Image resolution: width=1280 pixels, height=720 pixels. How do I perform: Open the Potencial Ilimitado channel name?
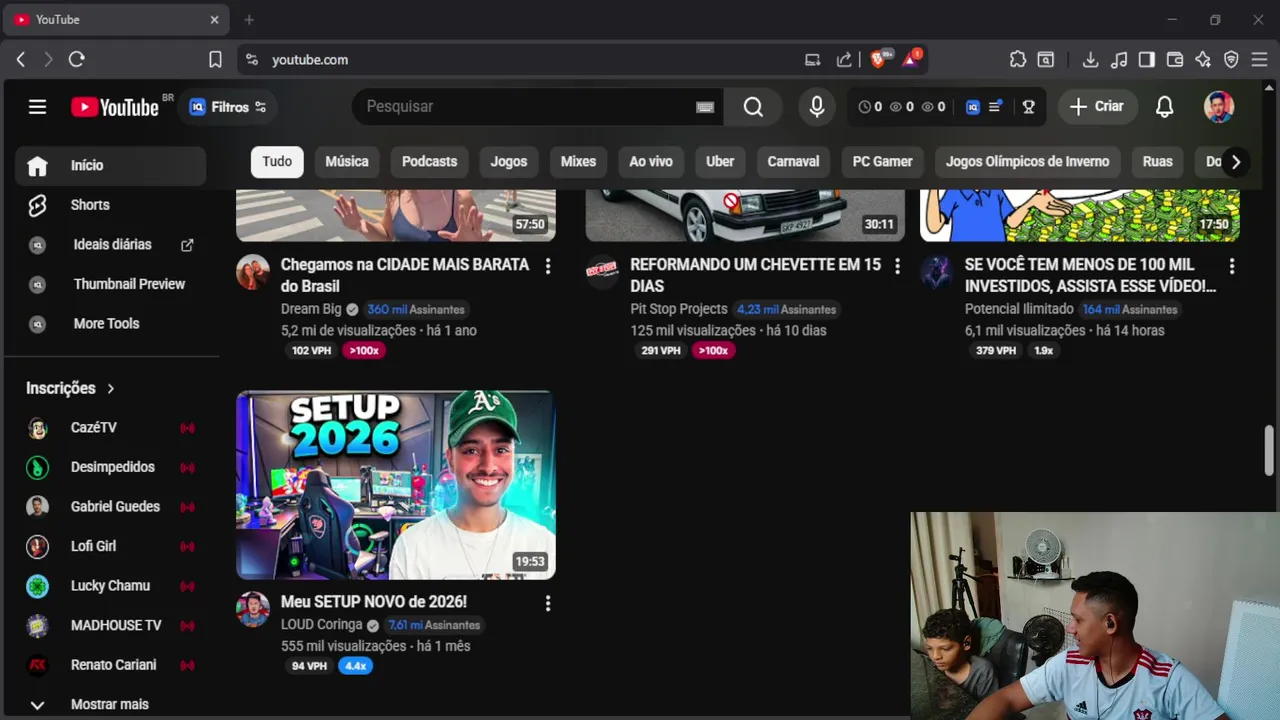click(x=1019, y=309)
